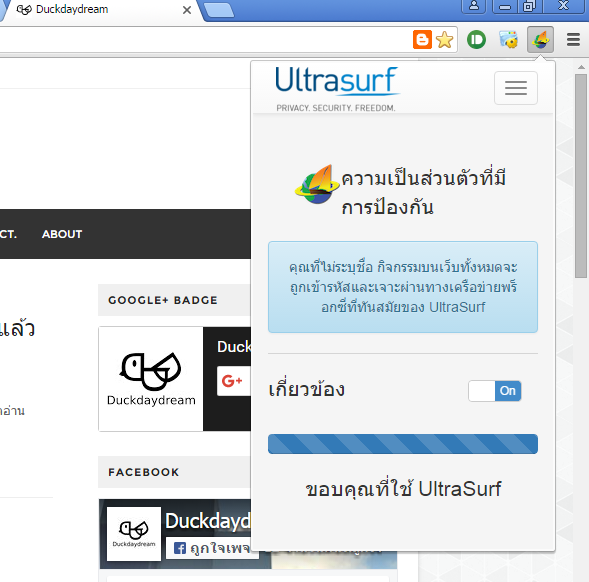Click the Ultrasurf extension toolbar button
Image resolution: width=589 pixels, height=582 pixels.
540,39
